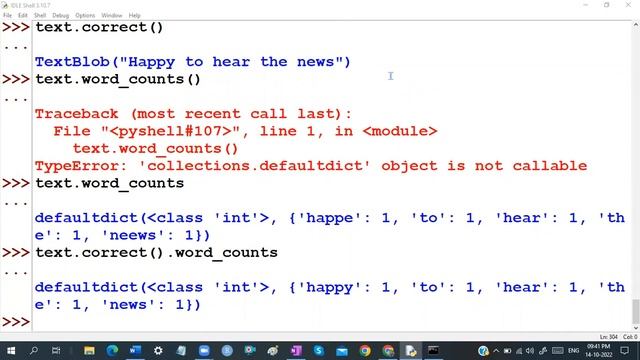Click the first text.correct() command line
This screenshot has width=640, height=360.
[x=99, y=27]
